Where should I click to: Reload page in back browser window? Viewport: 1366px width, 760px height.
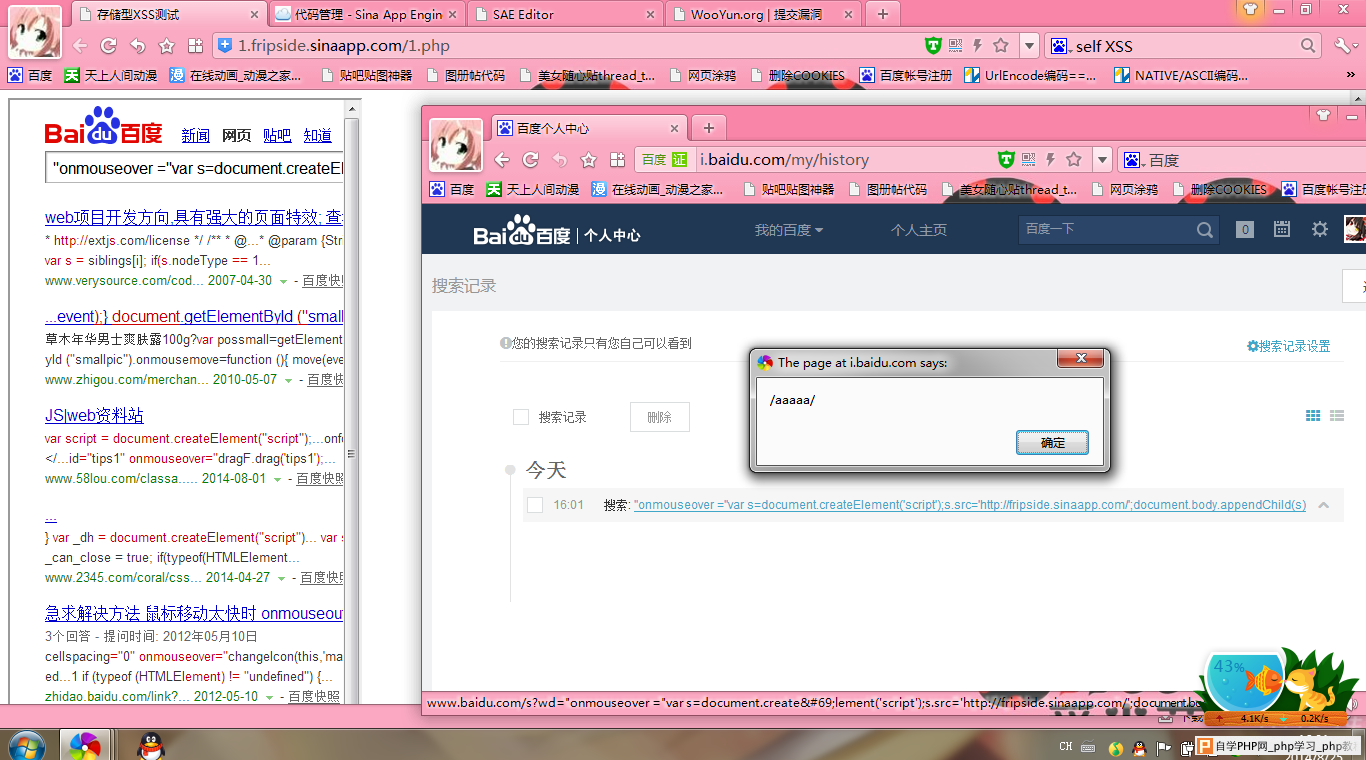tap(109, 46)
